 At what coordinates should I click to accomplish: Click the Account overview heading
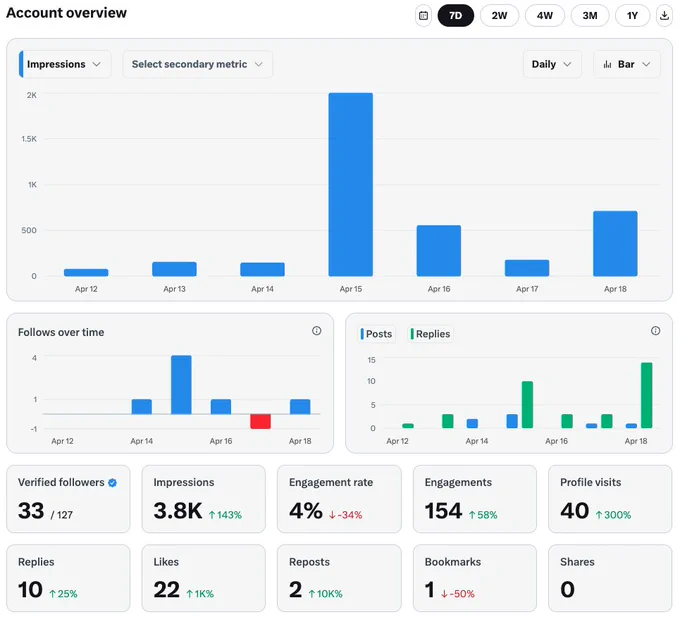[66, 13]
